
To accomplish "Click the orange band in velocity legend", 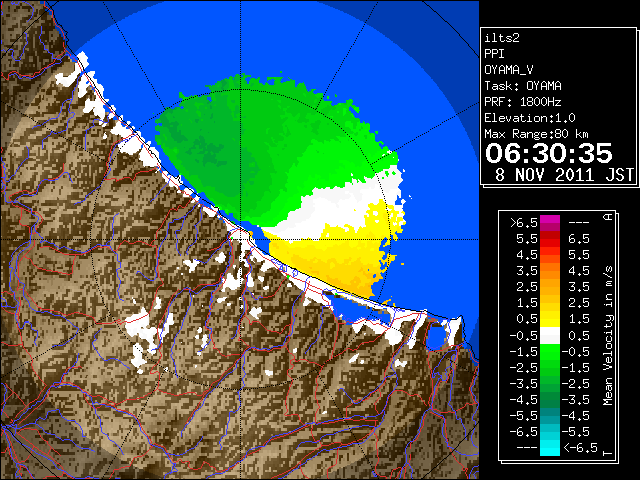I will pyautogui.click(x=550, y=271).
